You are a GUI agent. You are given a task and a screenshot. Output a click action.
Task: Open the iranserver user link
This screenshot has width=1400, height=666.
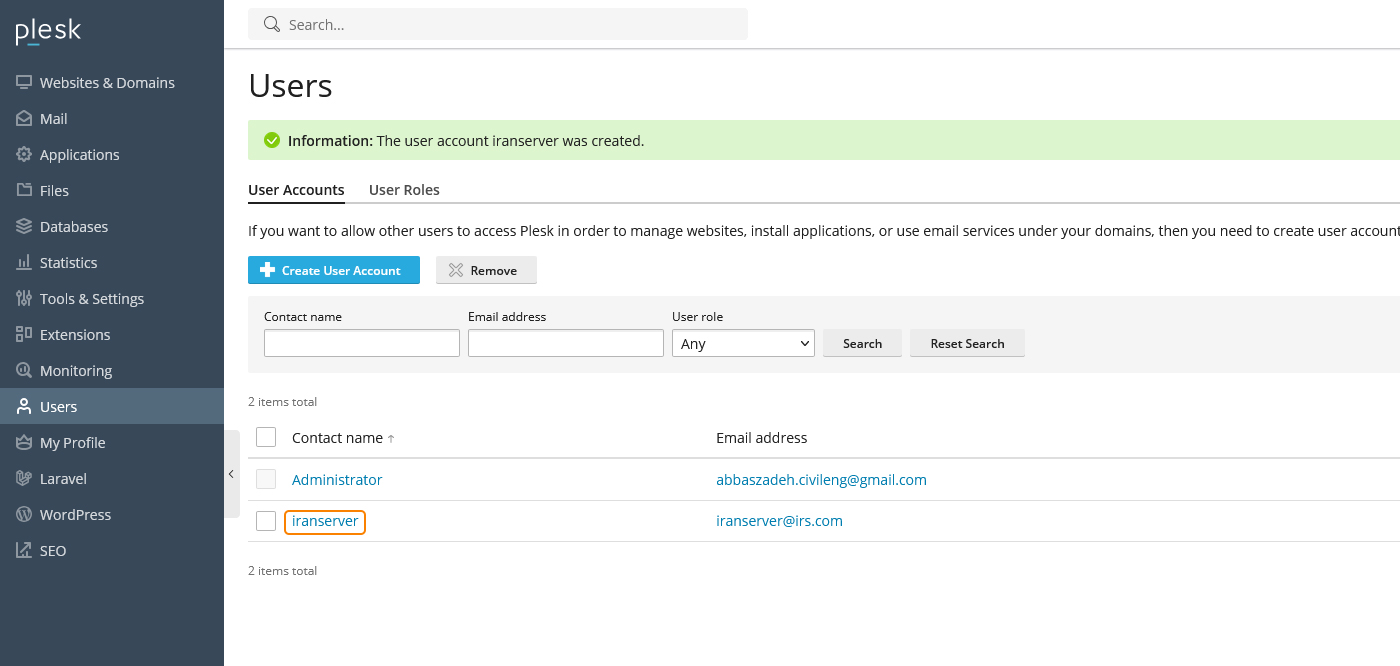pyautogui.click(x=325, y=521)
